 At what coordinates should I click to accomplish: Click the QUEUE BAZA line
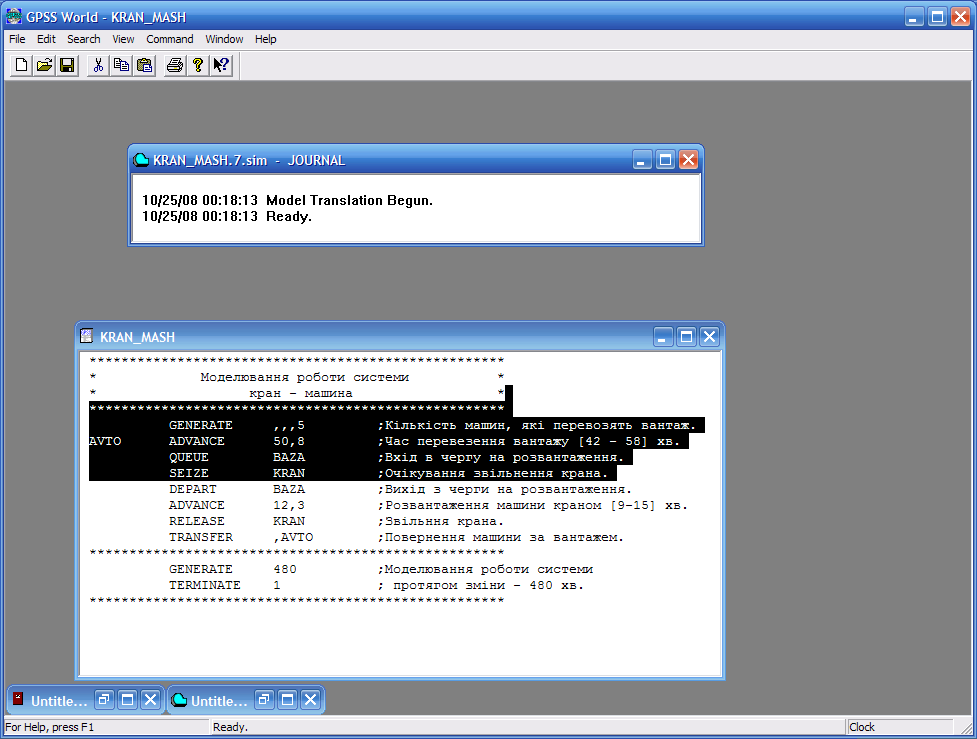pos(396,457)
